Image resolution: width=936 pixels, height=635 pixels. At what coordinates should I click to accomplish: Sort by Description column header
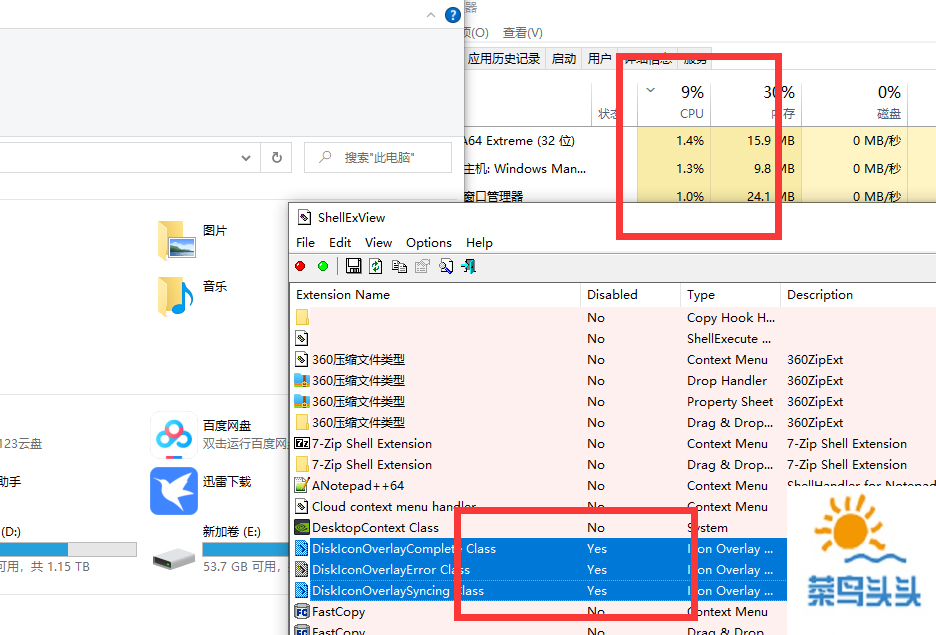pos(858,294)
